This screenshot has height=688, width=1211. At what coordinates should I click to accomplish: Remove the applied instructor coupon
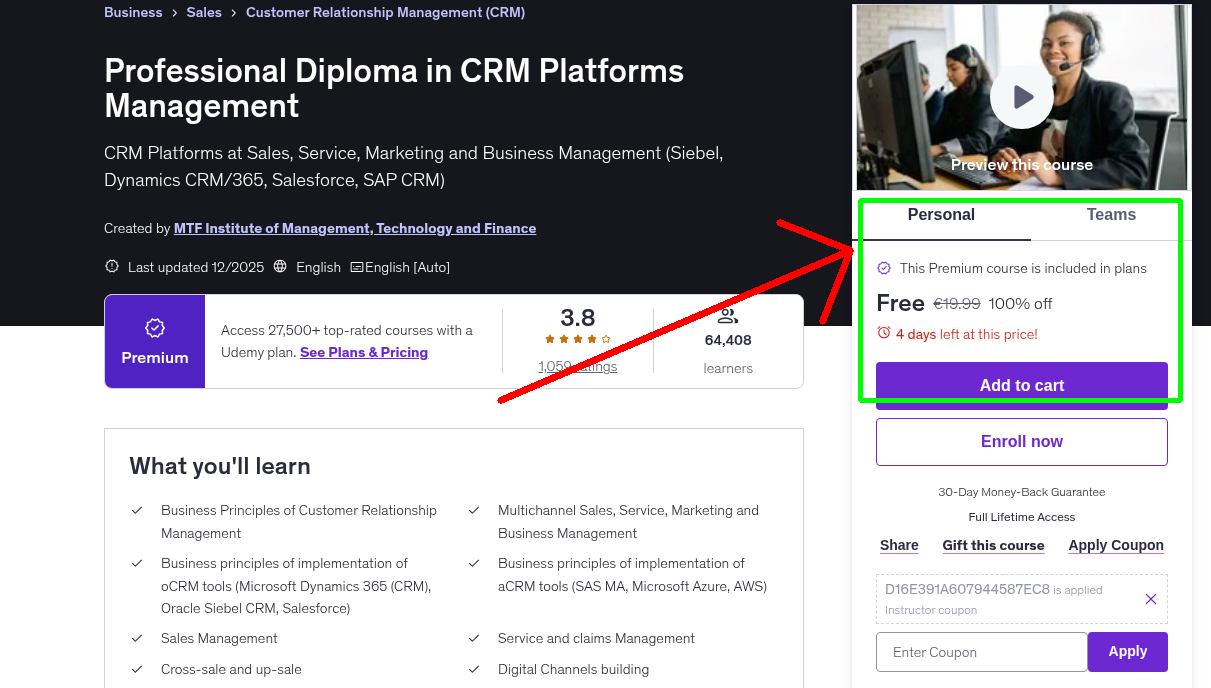(1150, 598)
